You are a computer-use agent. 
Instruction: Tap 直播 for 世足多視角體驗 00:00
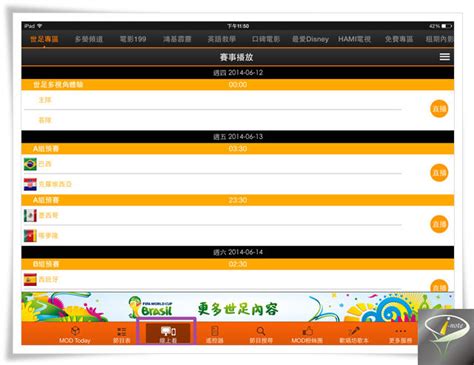tap(439, 109)
